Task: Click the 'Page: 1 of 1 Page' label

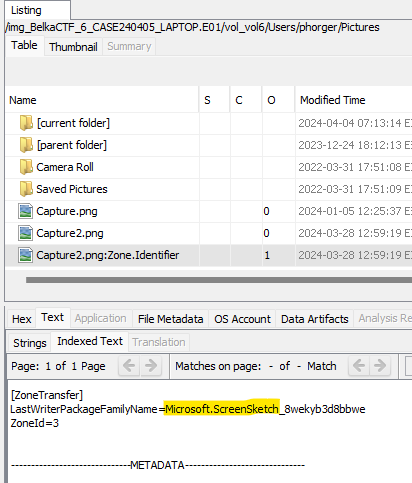Action: tap(58, 366)
